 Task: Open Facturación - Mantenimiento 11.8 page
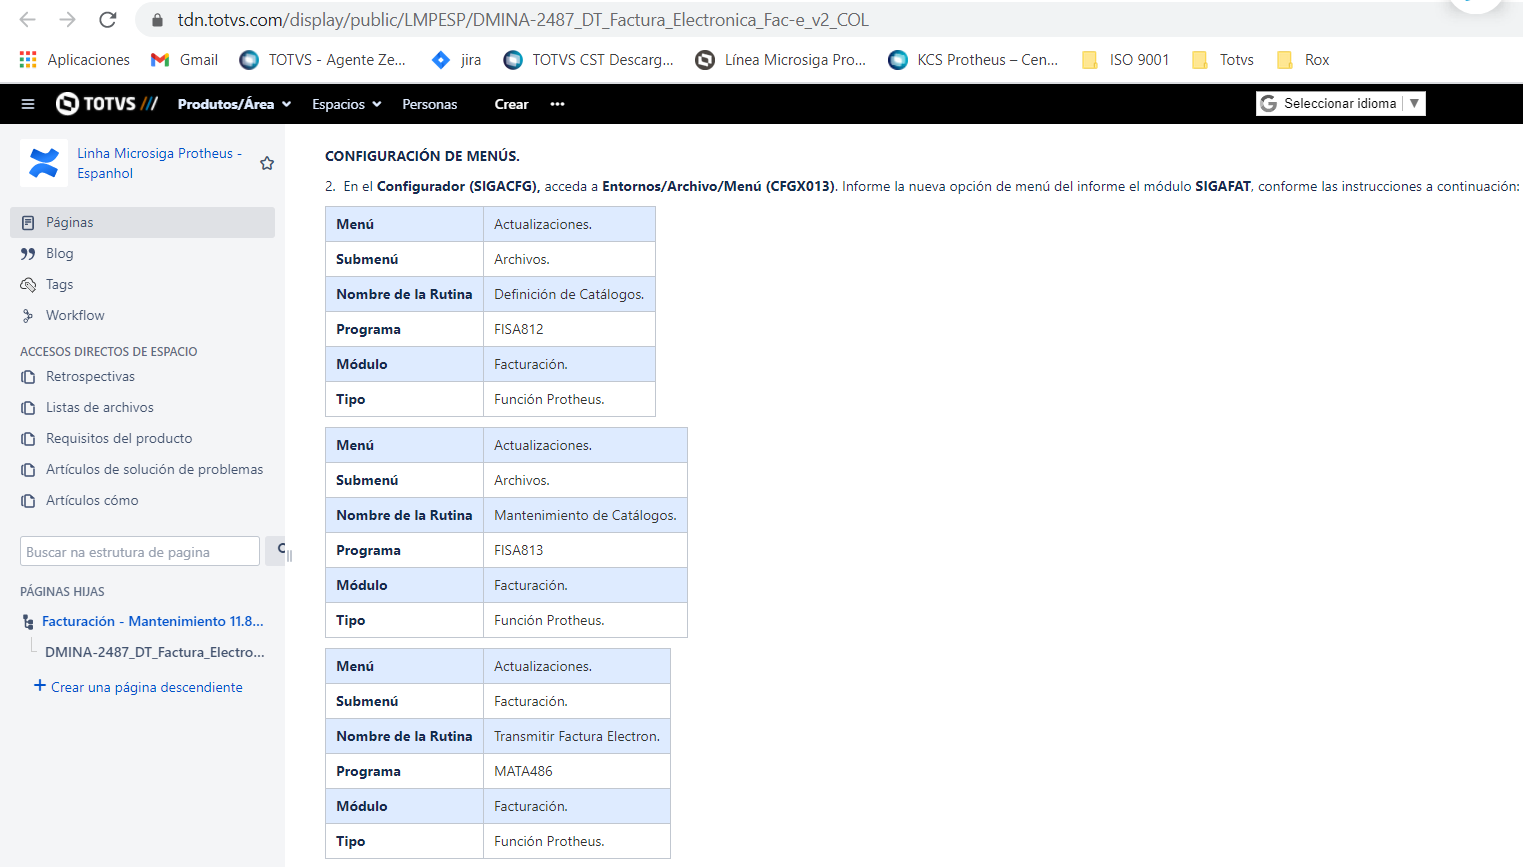[x=153, y=621]
